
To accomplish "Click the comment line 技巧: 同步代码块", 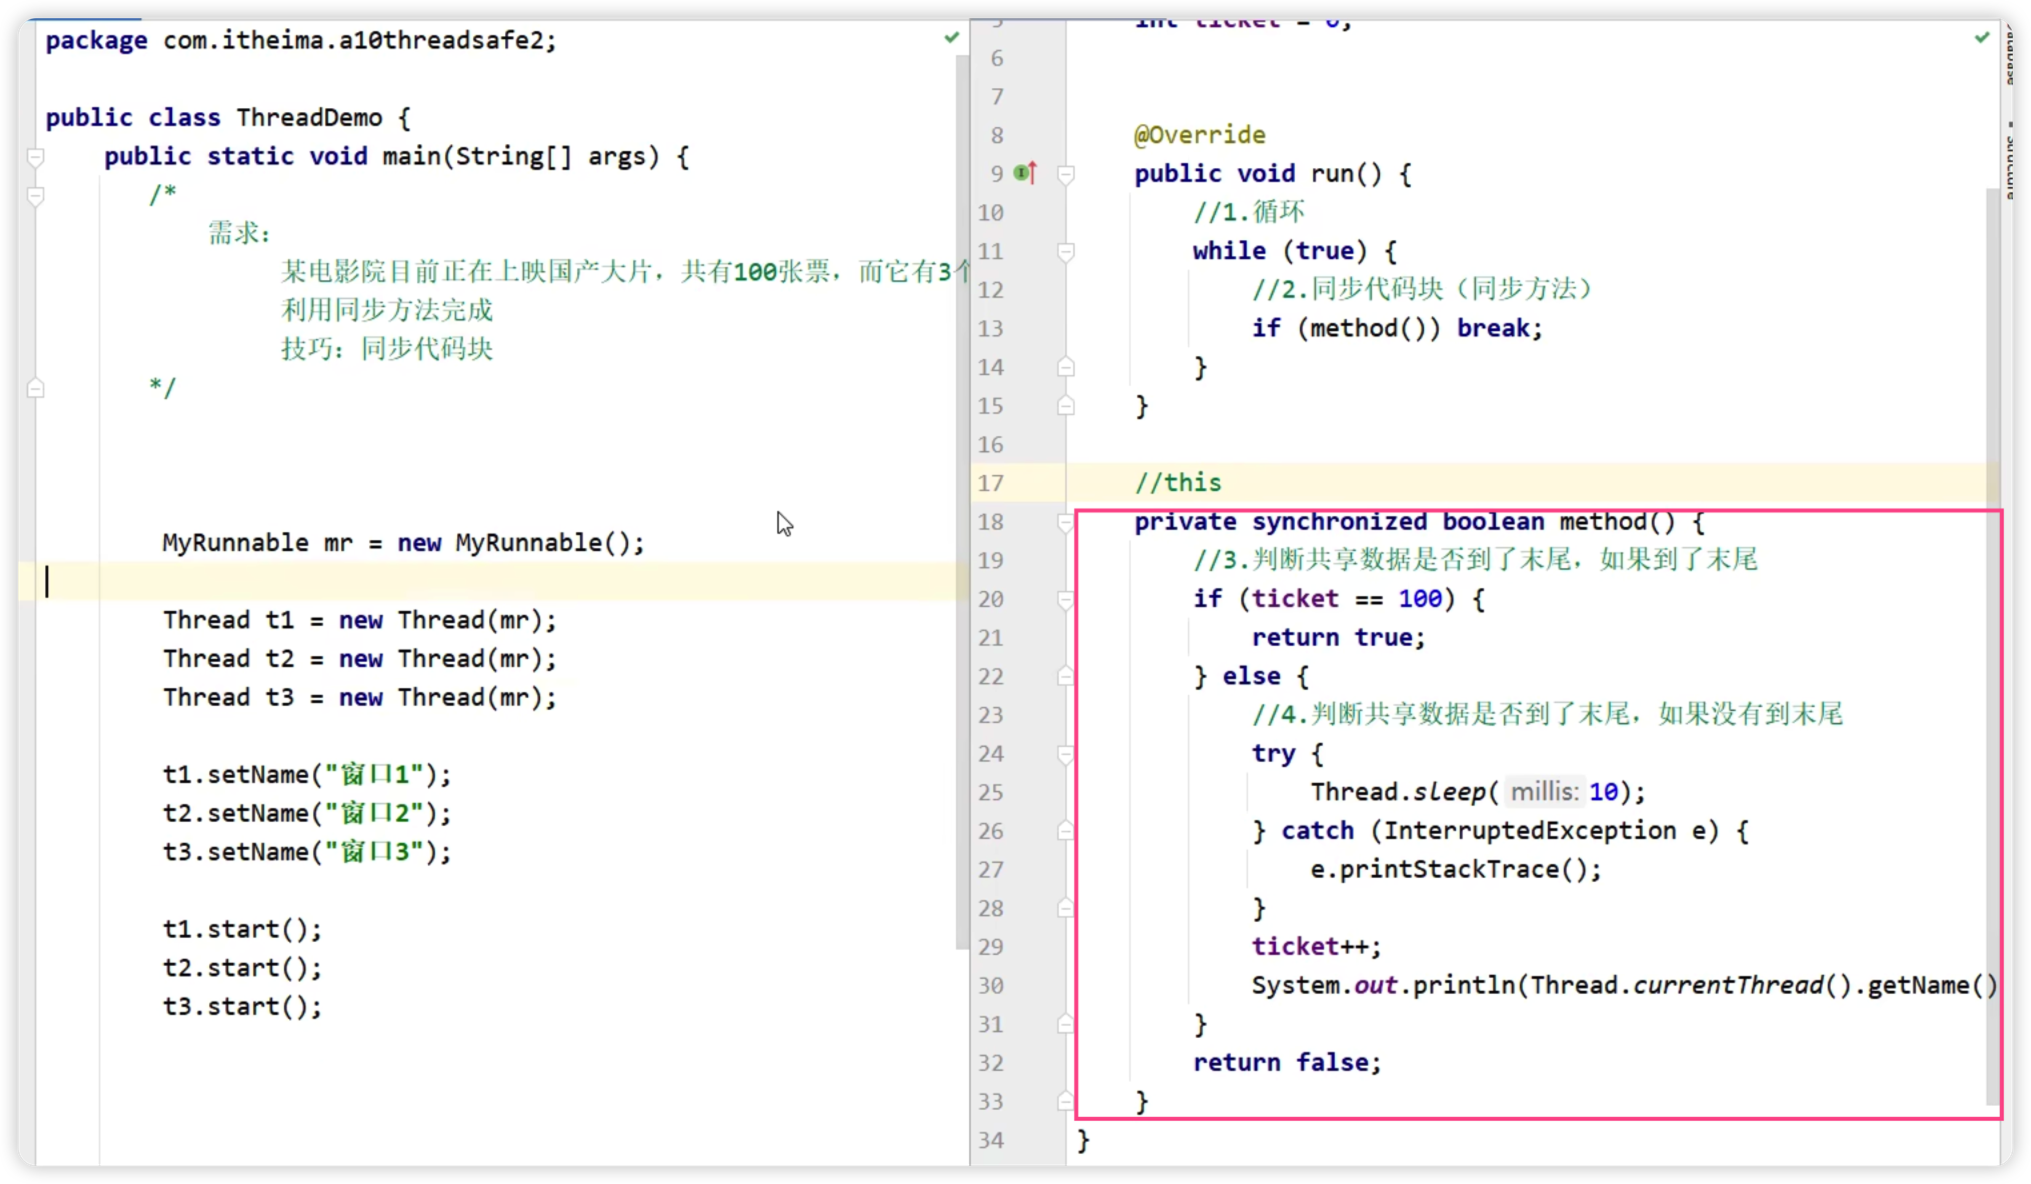I will click(387, 349).
